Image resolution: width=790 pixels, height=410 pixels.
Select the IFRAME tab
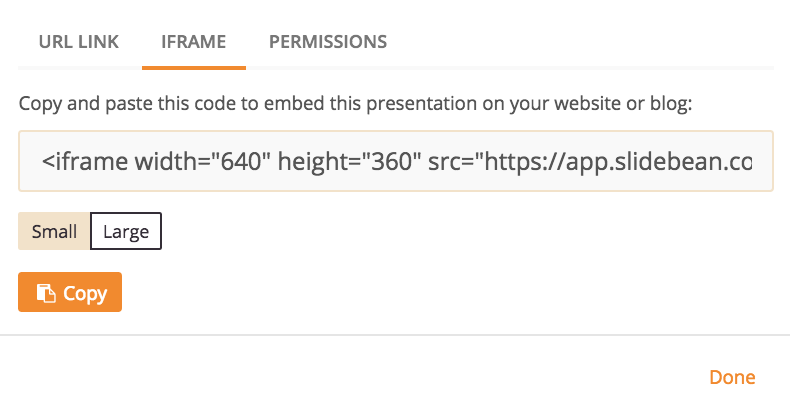193,42
